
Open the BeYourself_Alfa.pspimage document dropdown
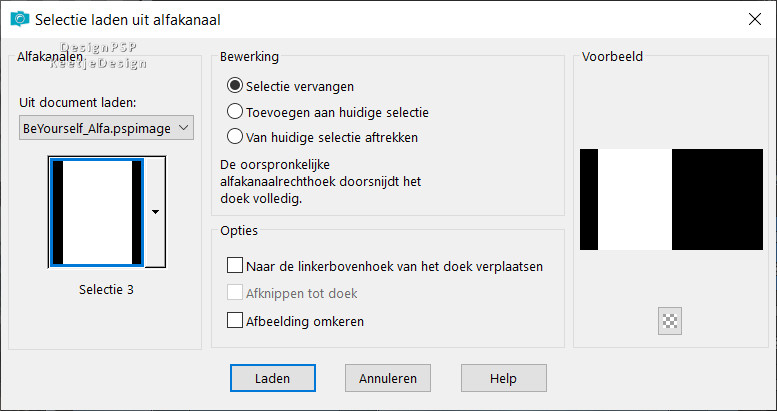[106, 128]
